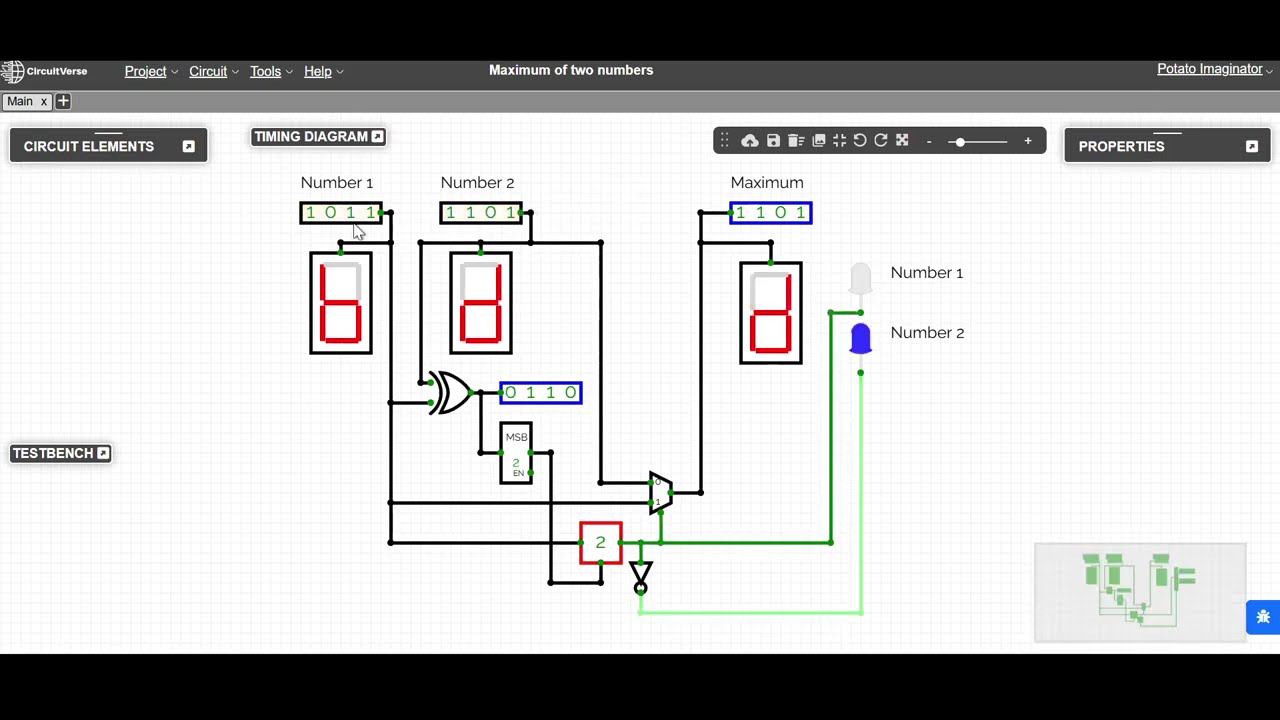Click the delete selected trash icon
The image size is (1280, 720).
click(x=796, y=141)
